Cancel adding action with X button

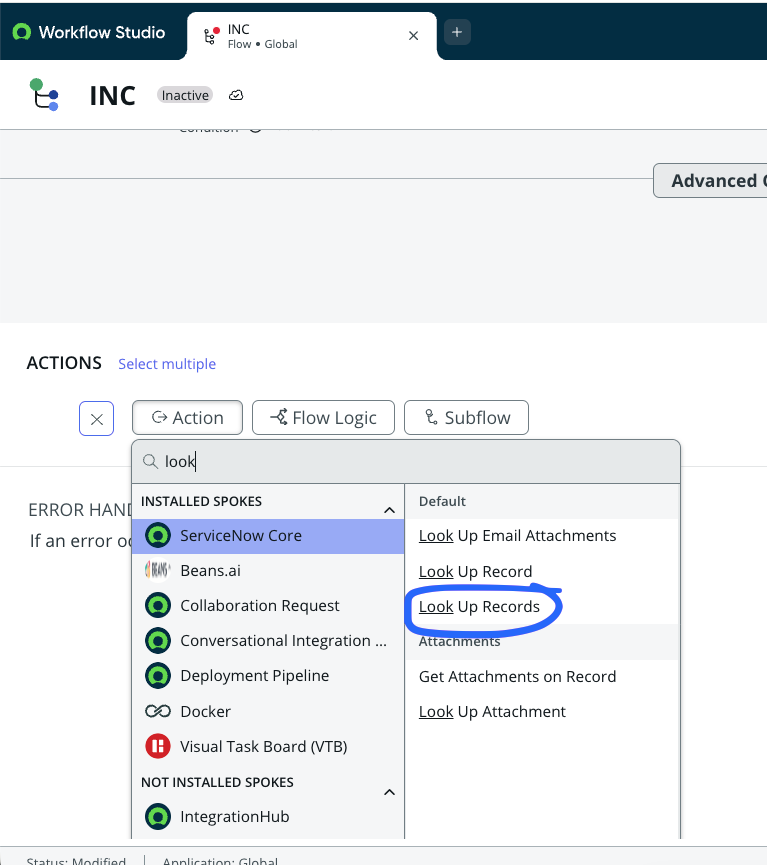point(97,419)
